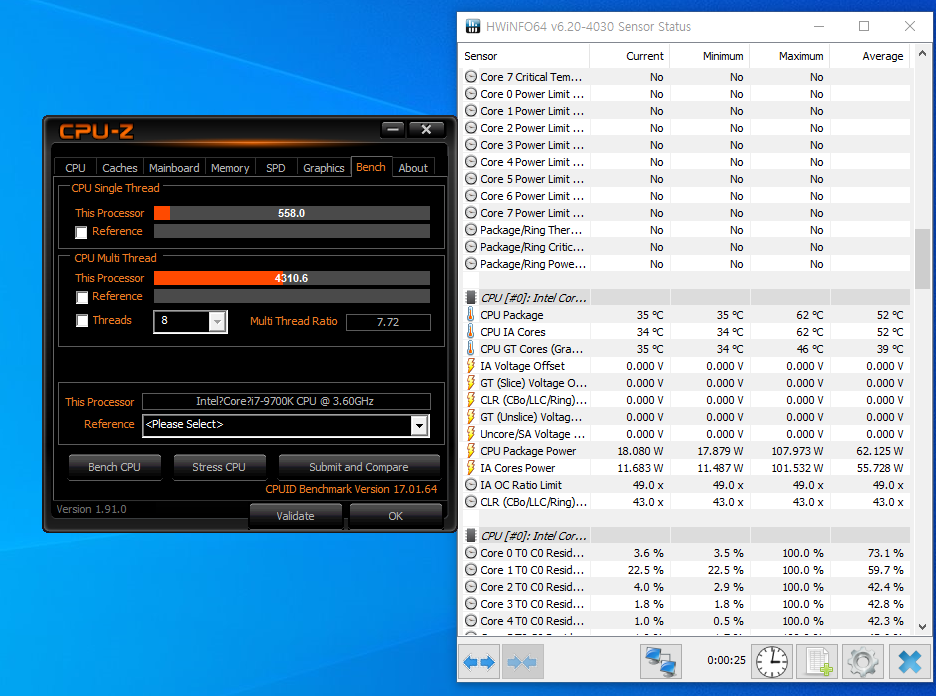
Task: Click the Core 4 T0 C0 Residency icon
Action: 471,621
